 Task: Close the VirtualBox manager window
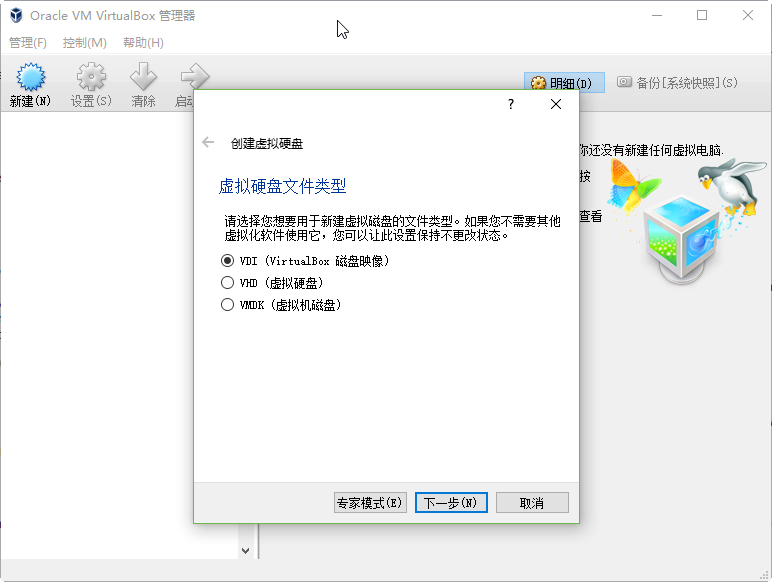pos(748,15)
